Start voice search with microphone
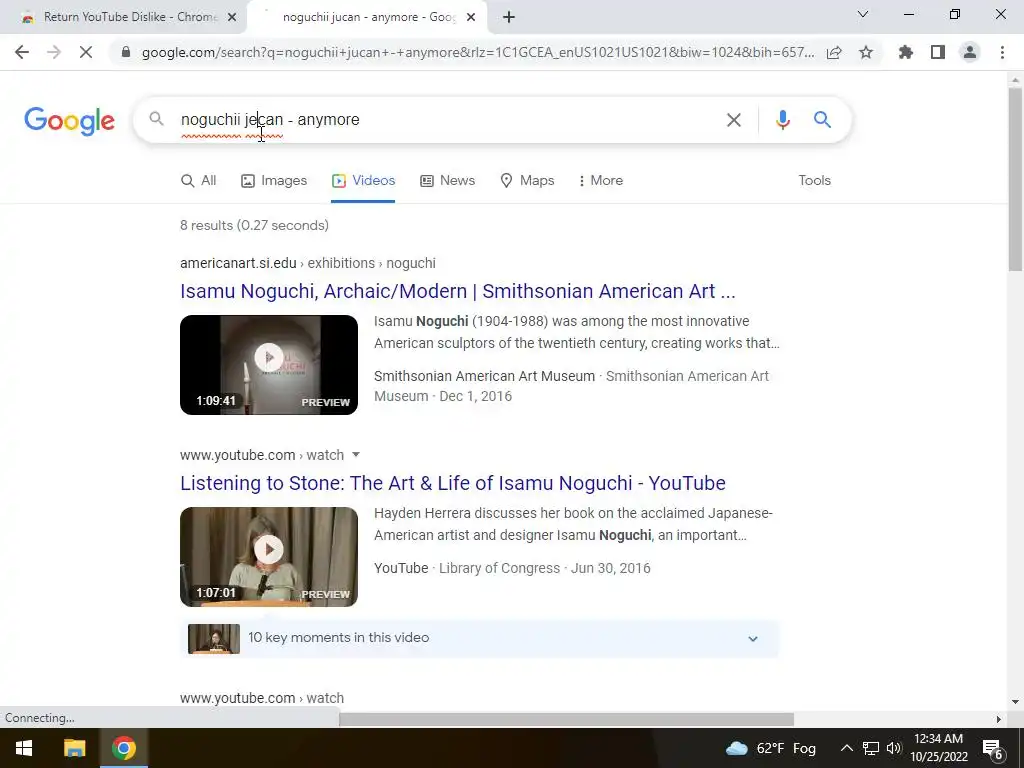Viewport: 1024px width, 768px height. coord(782,120)
